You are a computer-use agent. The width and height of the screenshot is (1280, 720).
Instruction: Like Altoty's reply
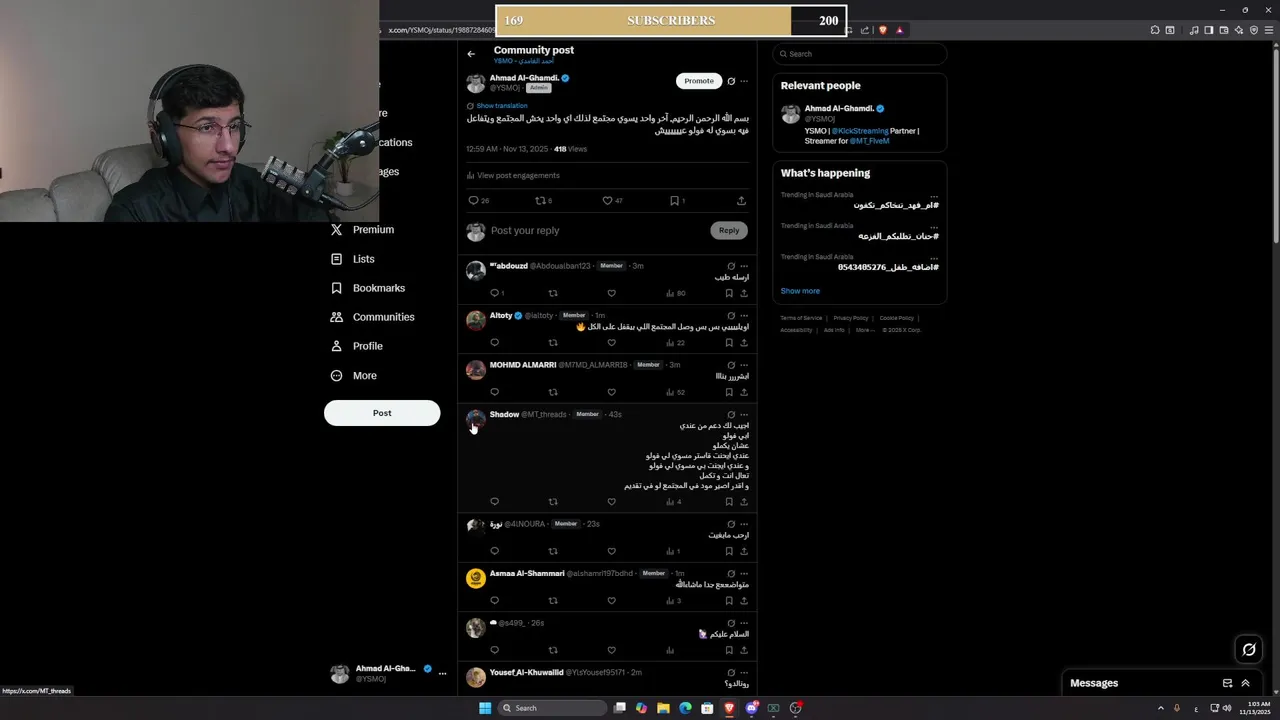(611, 342)
